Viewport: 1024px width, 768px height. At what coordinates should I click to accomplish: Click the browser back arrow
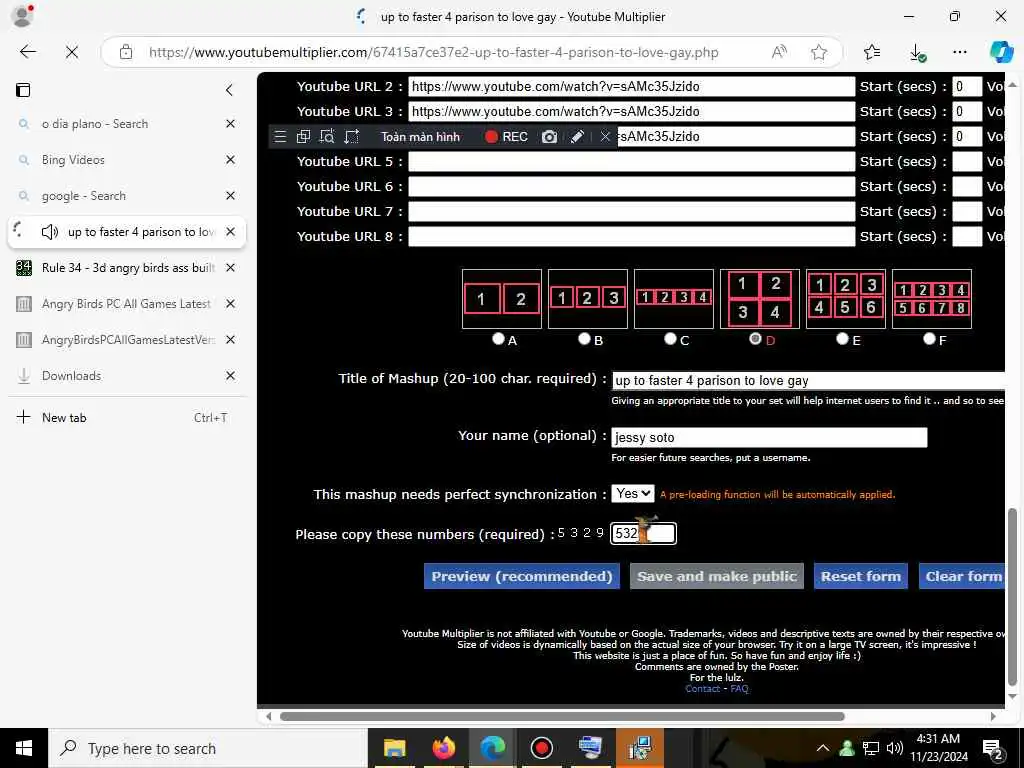27,52
